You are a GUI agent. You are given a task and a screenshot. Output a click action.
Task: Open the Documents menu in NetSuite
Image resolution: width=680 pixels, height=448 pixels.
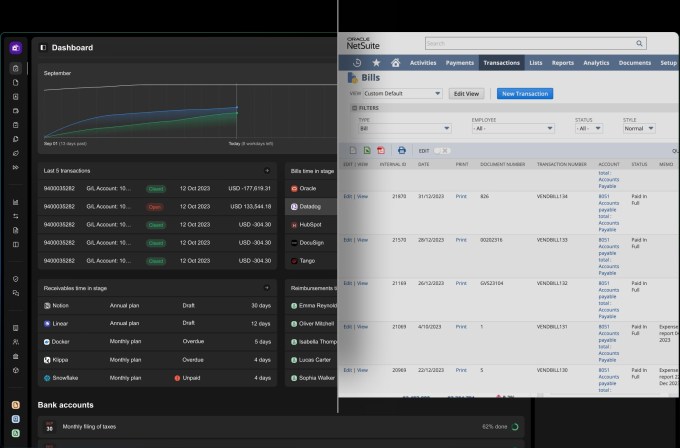click(x=634, y=63)
